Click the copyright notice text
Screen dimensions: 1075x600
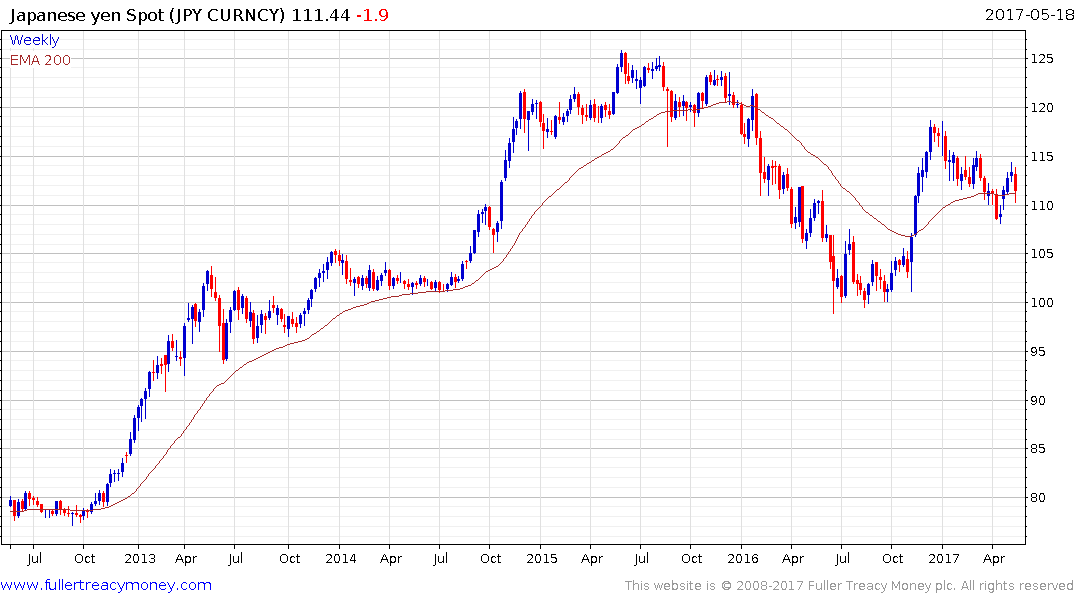pos(849,586)
